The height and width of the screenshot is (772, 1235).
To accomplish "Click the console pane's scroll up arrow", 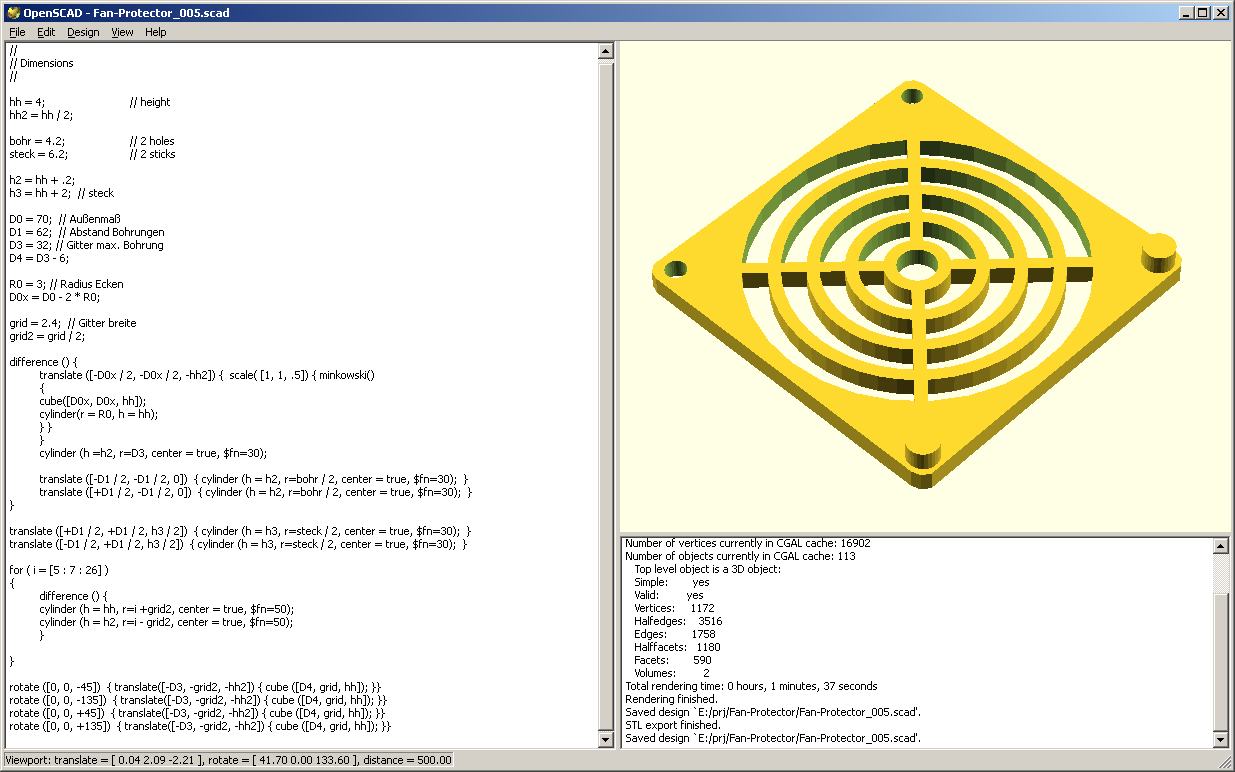I will click(x=1220, y=546).
